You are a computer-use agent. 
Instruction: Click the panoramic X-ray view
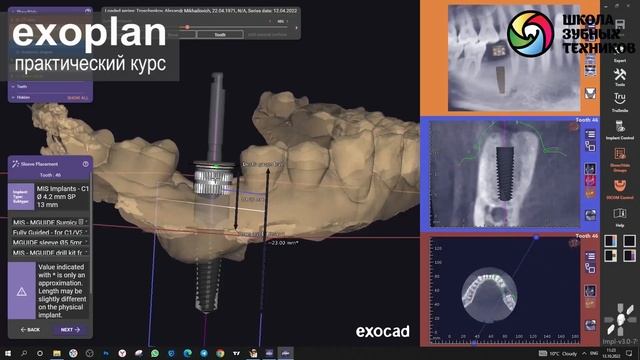pos(513,58)
